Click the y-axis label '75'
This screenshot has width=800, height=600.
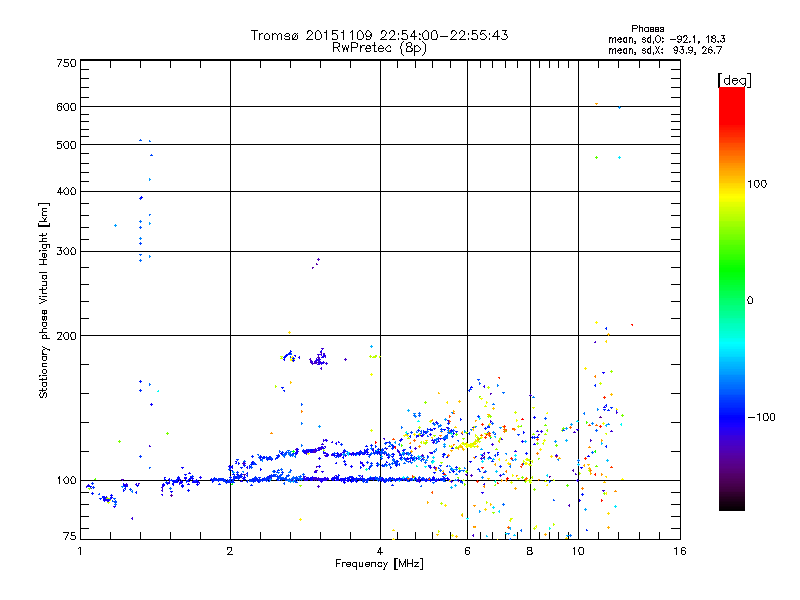(x=70, y=536)
